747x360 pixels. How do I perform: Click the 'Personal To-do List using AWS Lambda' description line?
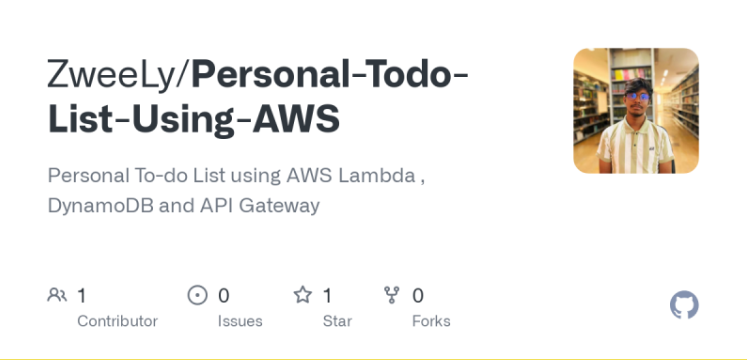click(x=236, y=176)
